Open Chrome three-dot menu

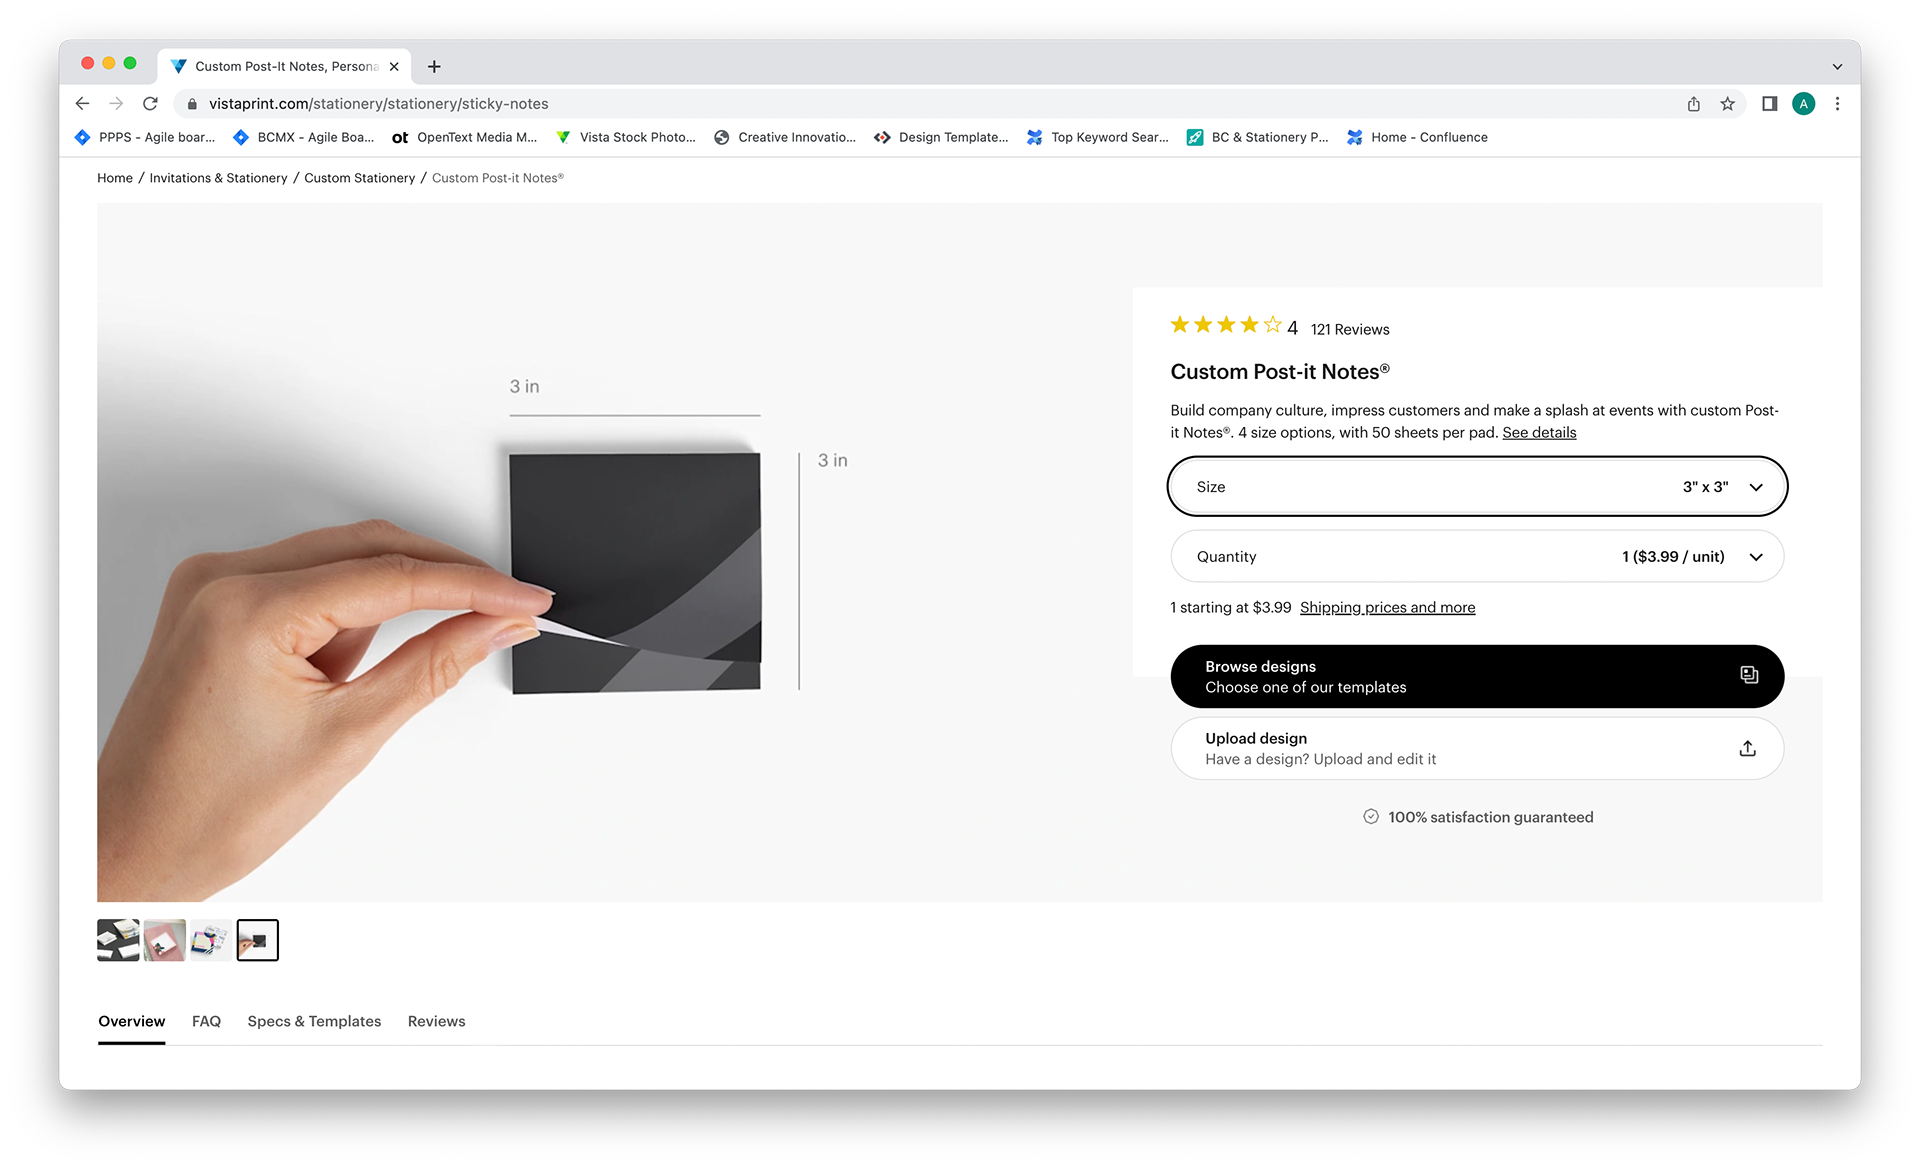tap(1837, 103)
